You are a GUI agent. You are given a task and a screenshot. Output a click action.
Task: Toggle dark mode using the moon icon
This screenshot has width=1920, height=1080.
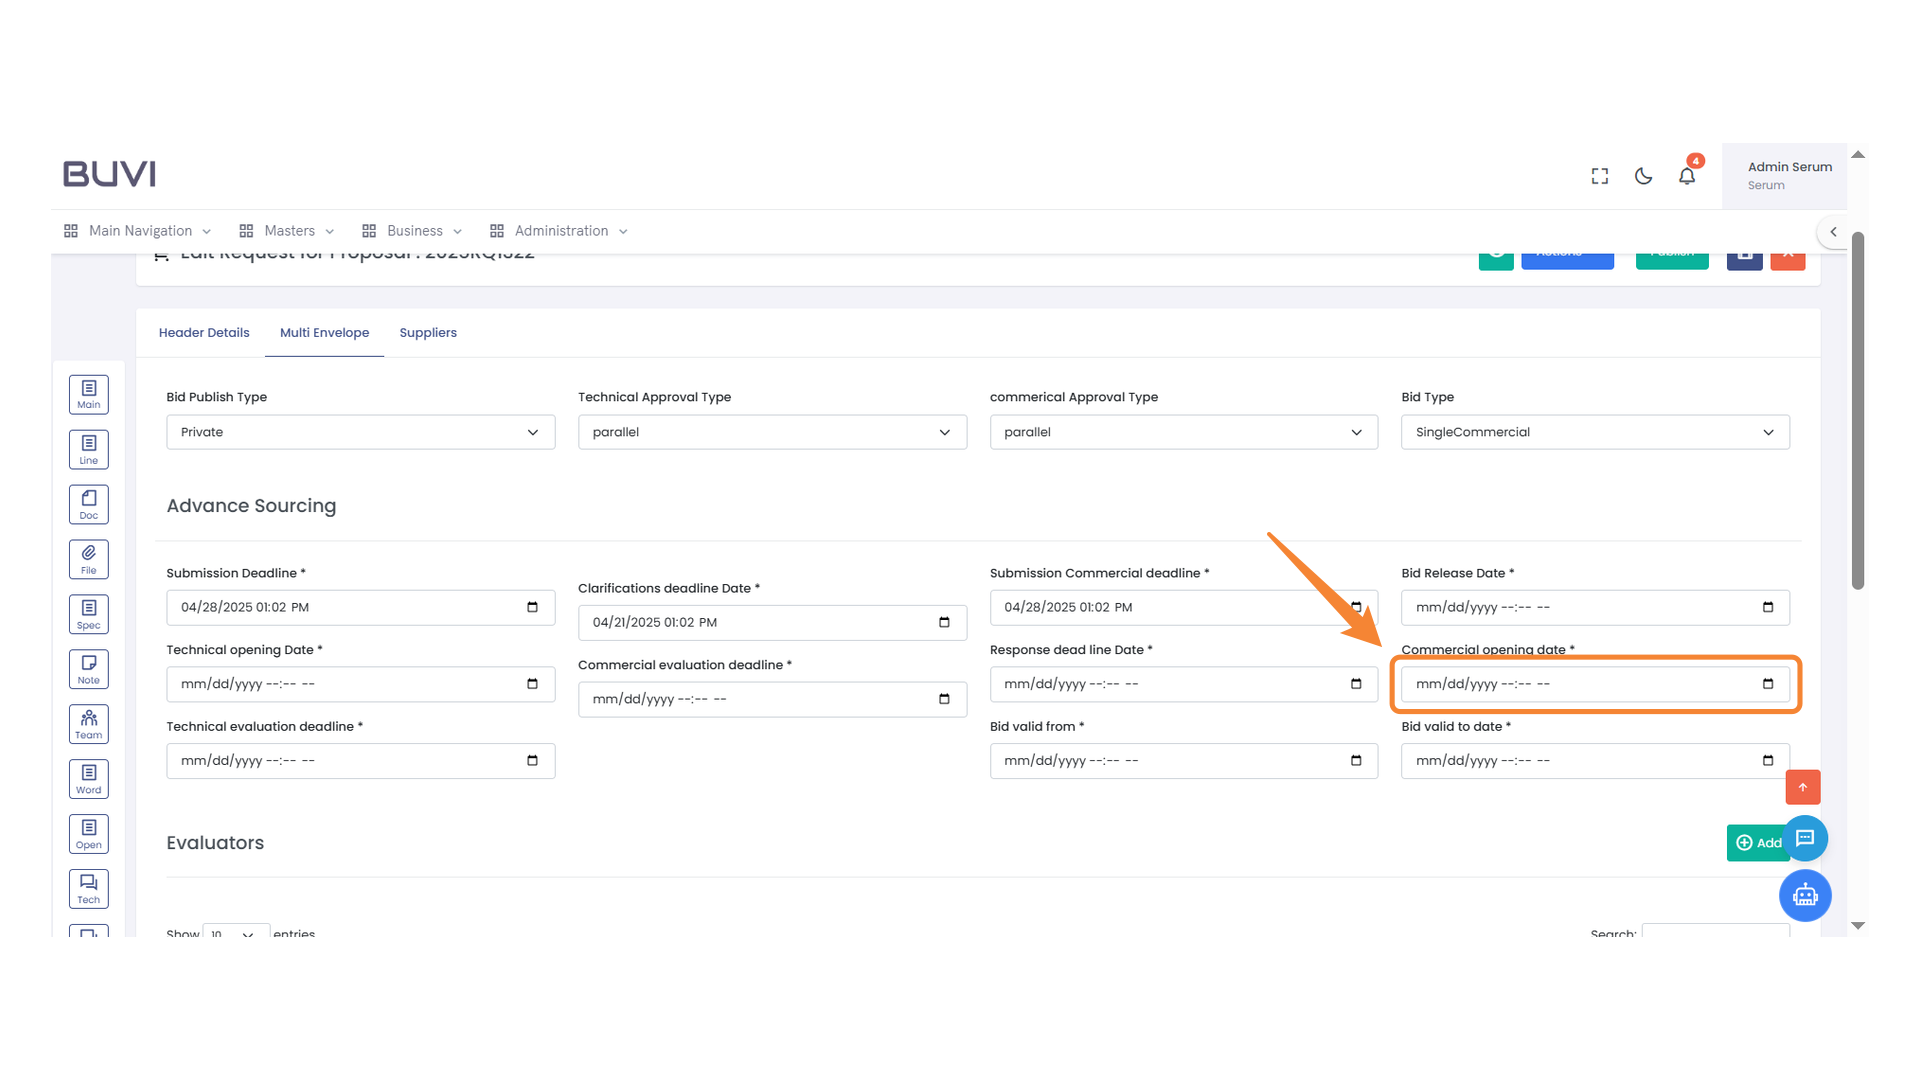[1643, 175]
